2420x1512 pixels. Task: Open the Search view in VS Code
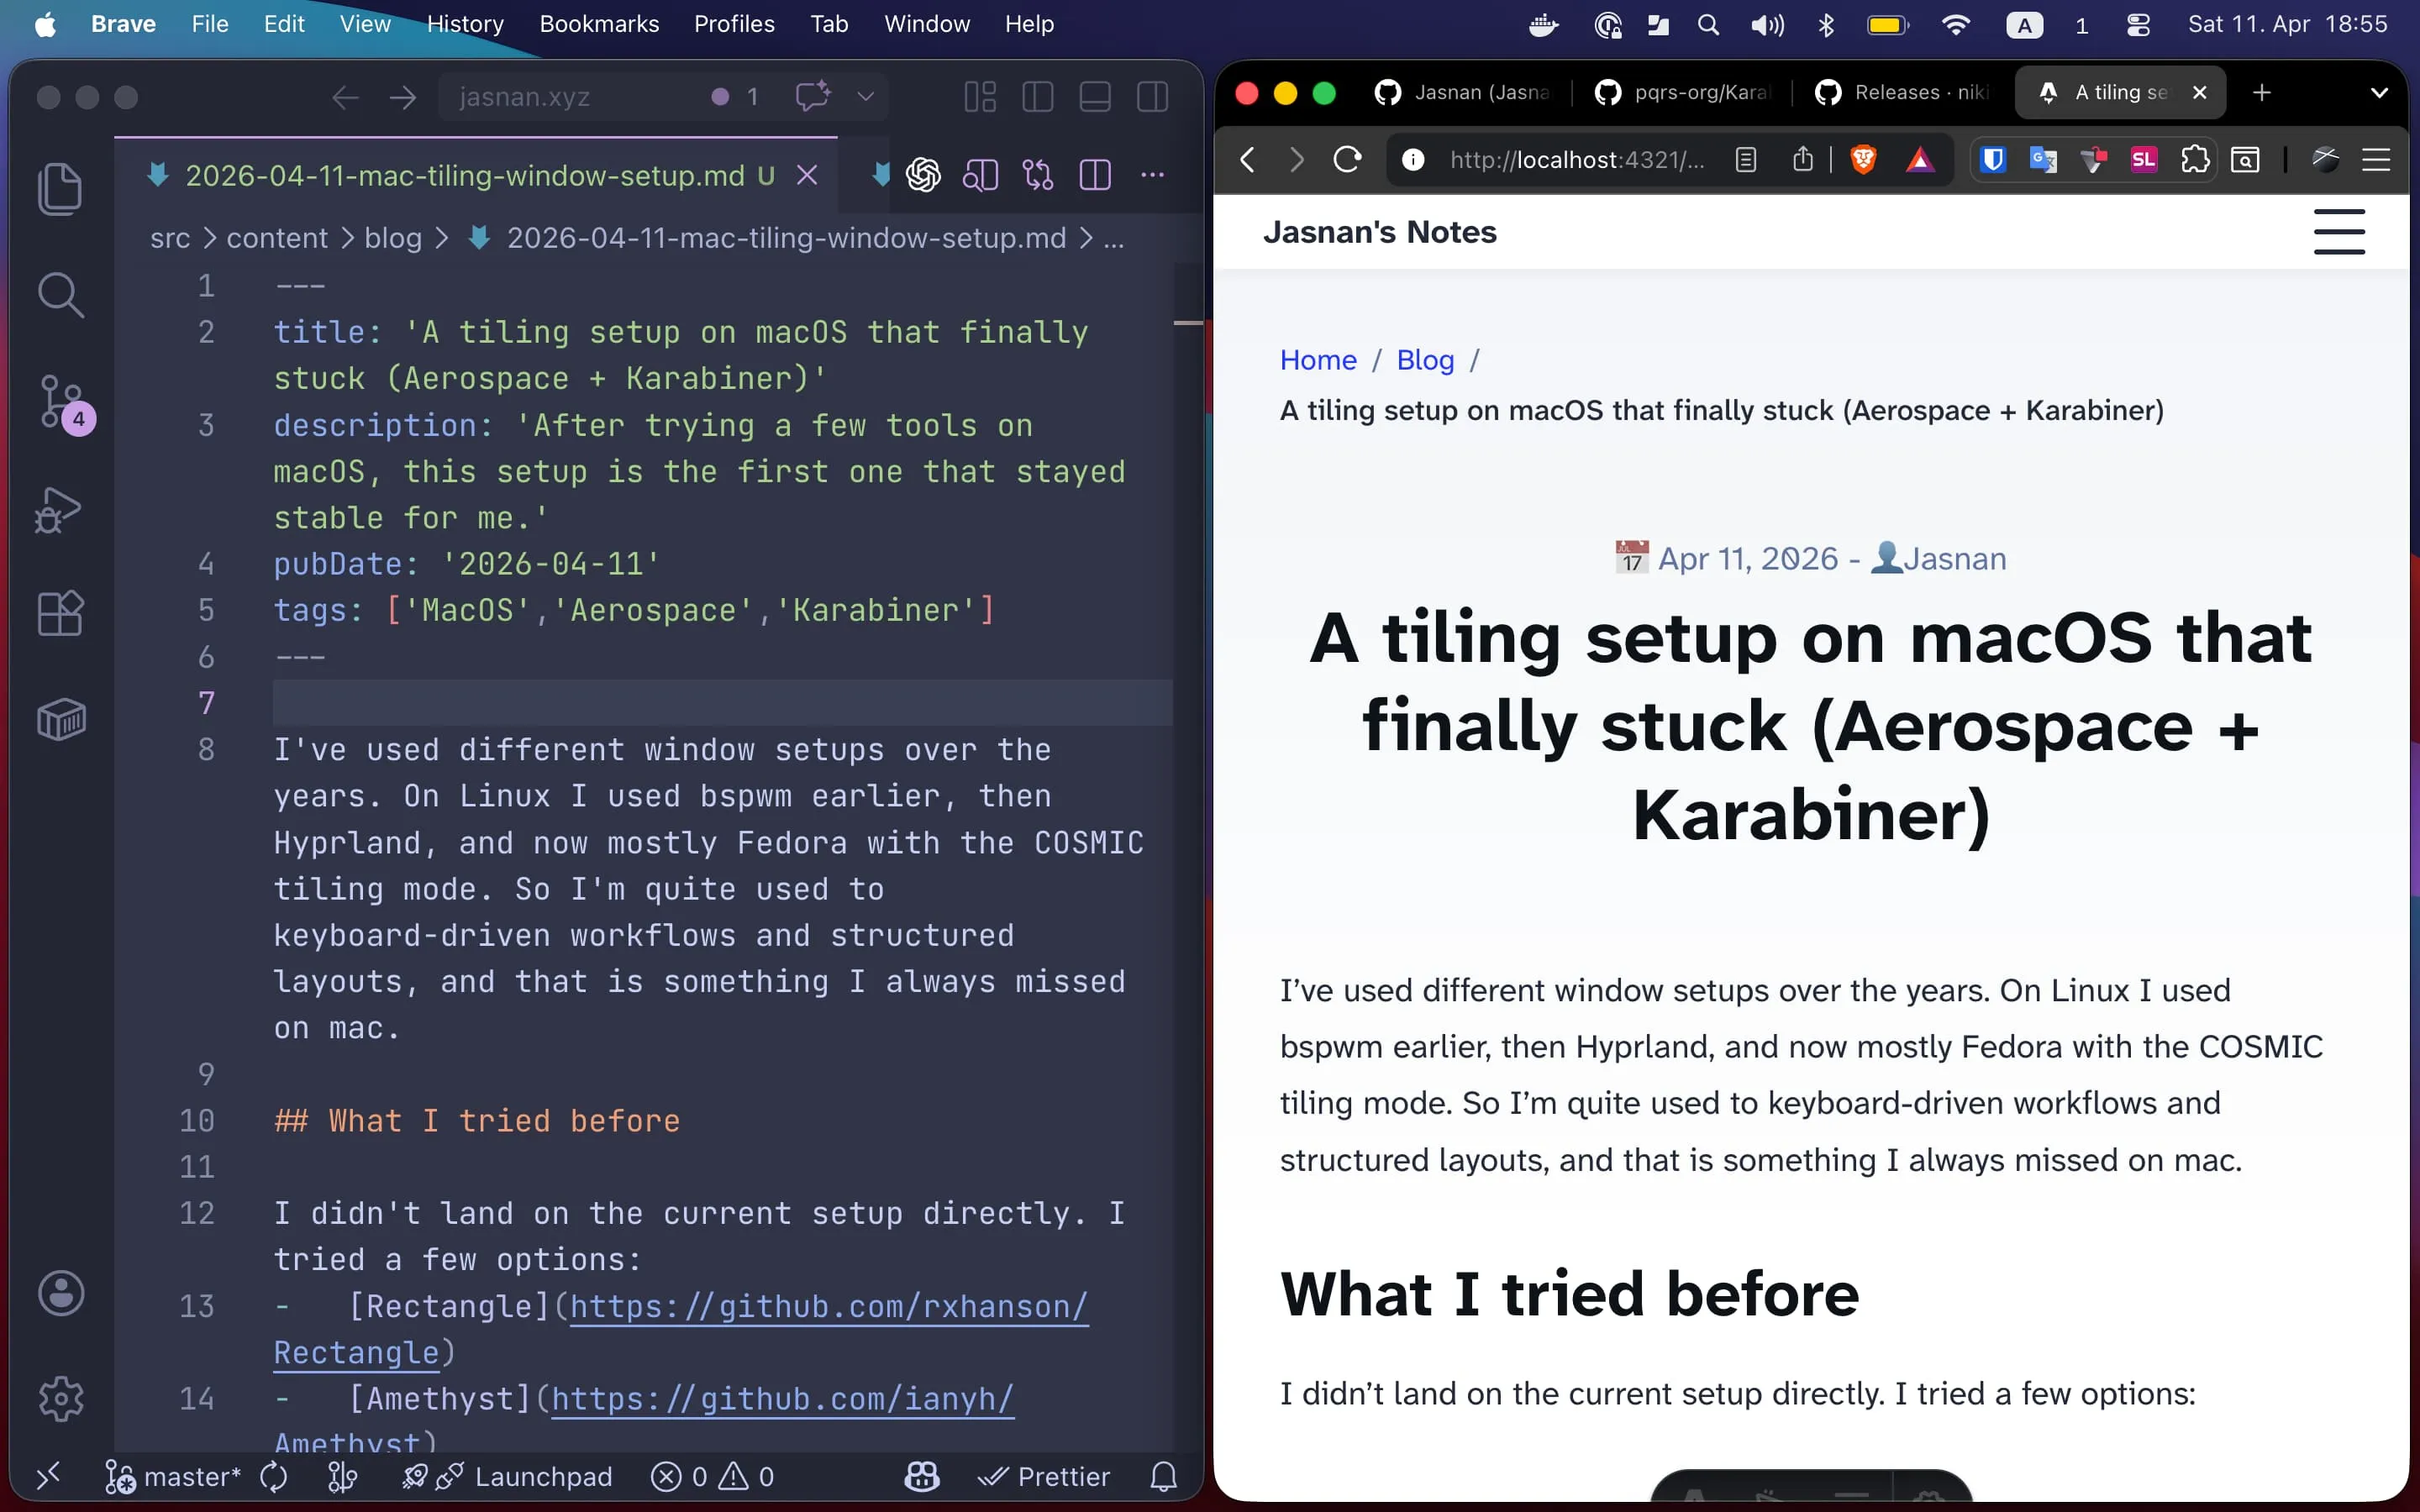click(60, 295)
